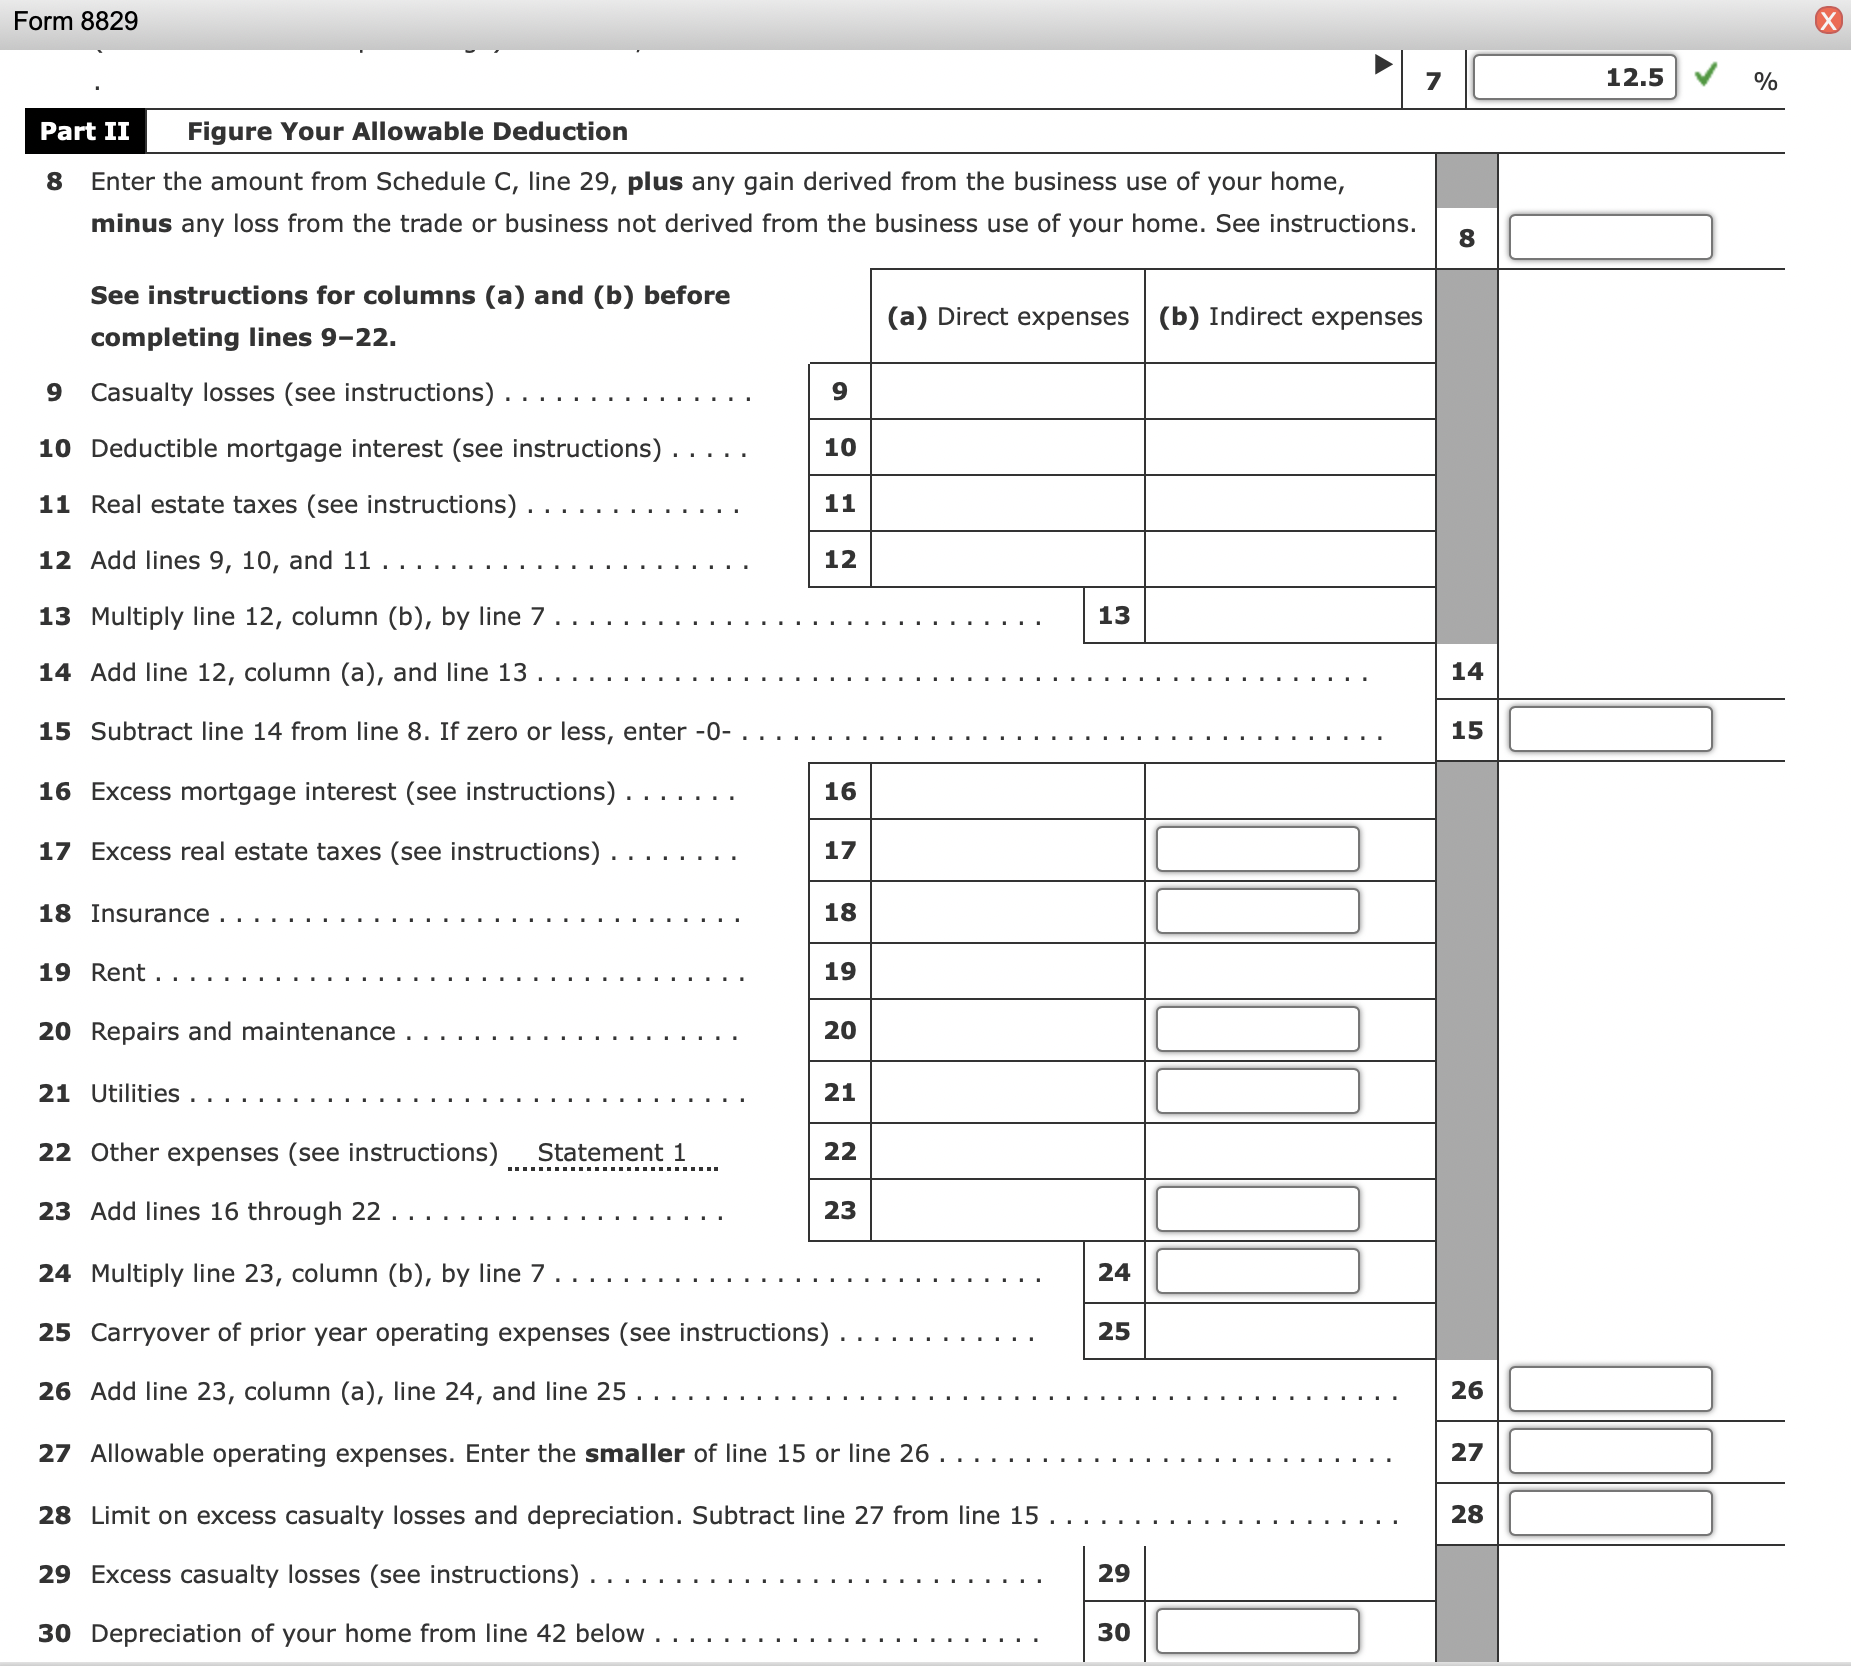The width and height of the screenshot is (1851, 1666).
Task: Click the line 26 sum input box
Action: click(x=1610, y=1388)
